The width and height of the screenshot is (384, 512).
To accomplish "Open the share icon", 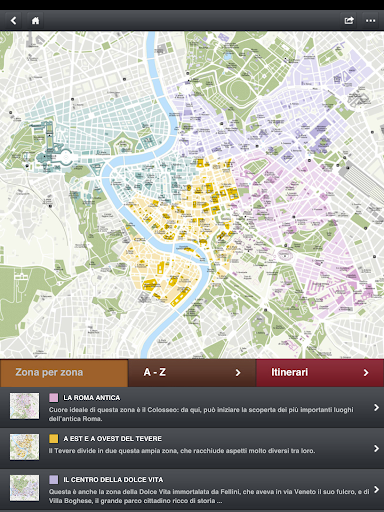I will coord(349,21).
